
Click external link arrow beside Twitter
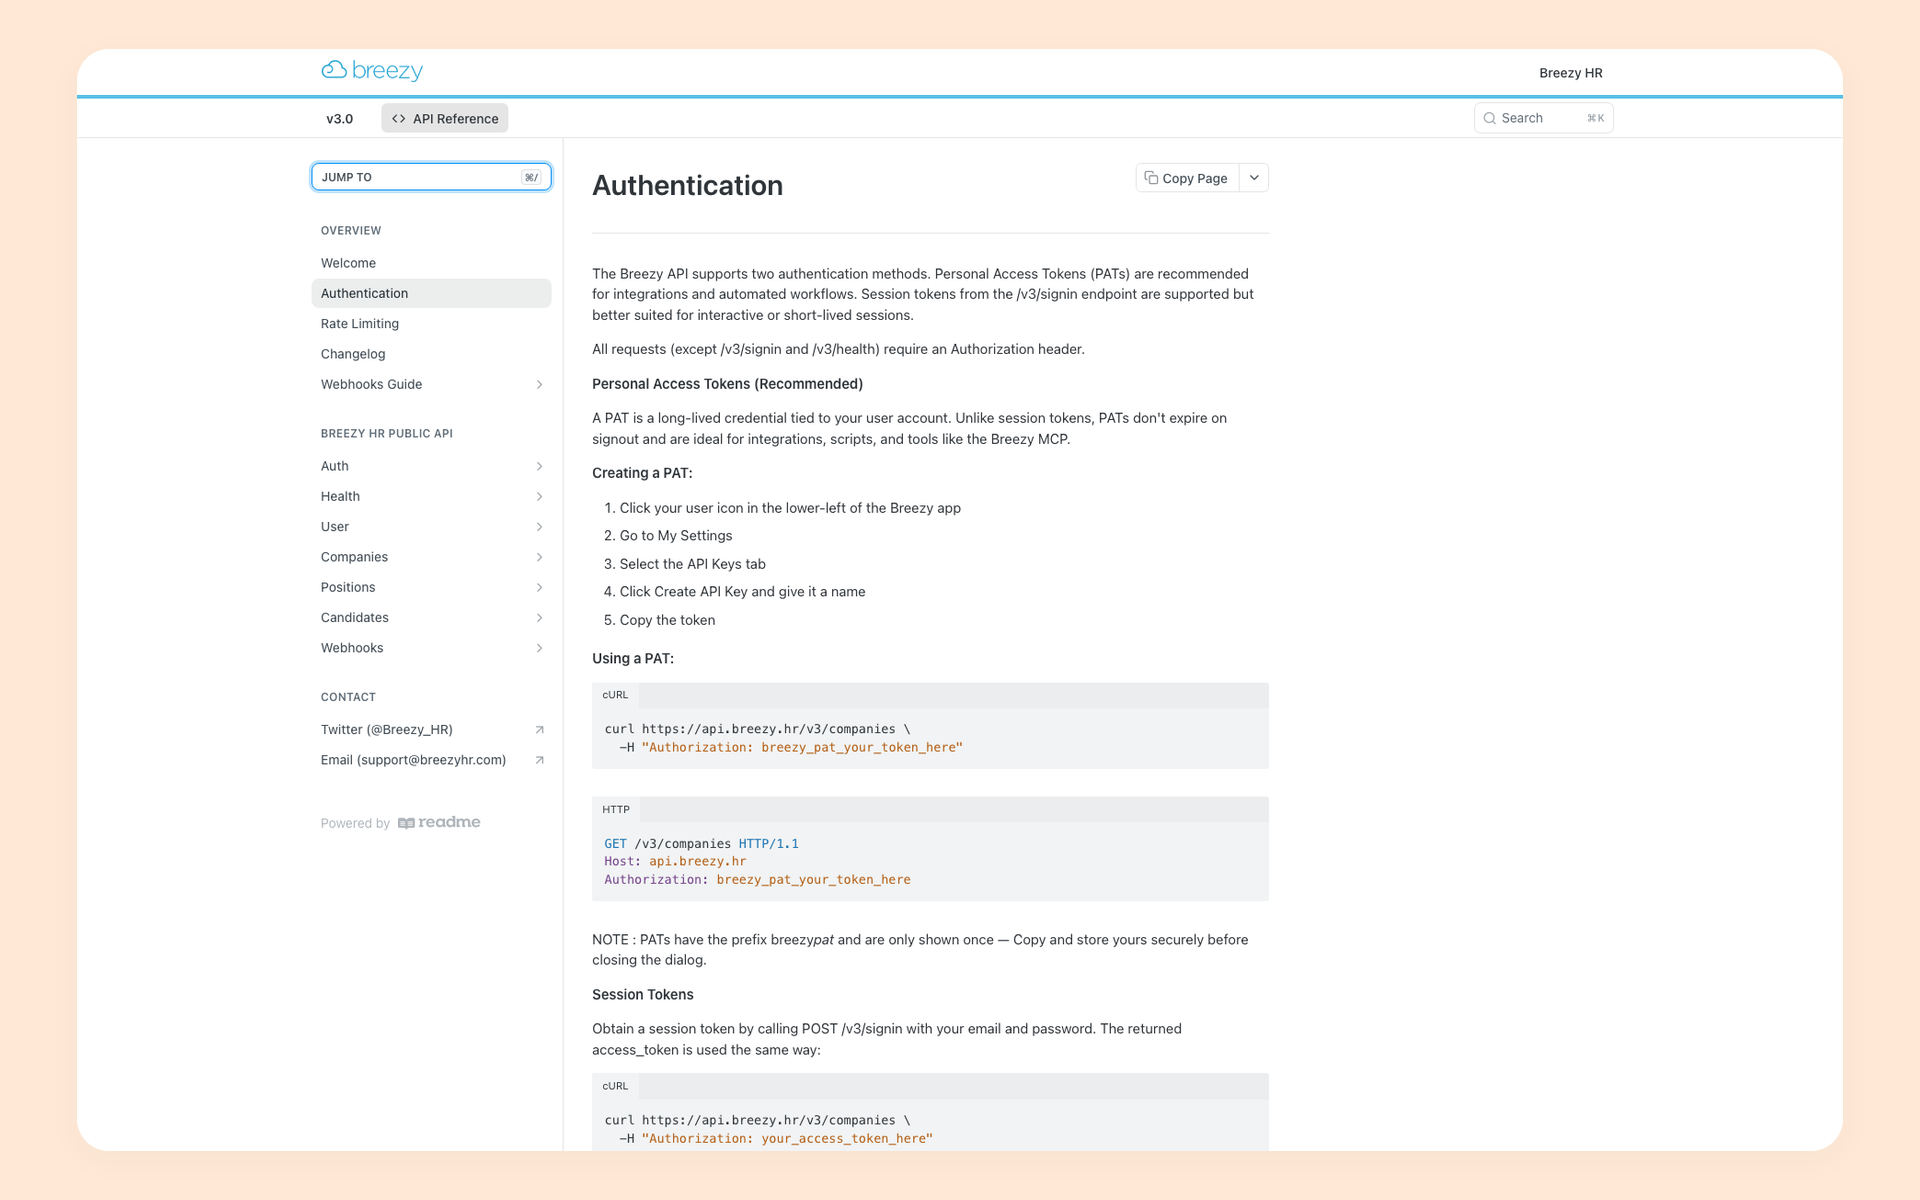coord(539,730)
